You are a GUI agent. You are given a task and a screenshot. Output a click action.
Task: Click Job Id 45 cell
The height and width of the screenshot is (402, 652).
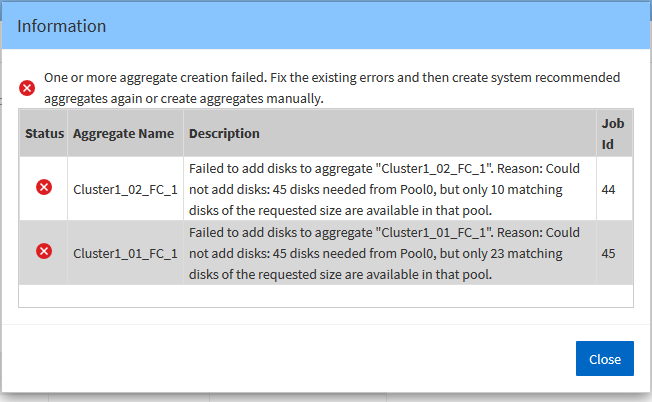coord(609,252)
